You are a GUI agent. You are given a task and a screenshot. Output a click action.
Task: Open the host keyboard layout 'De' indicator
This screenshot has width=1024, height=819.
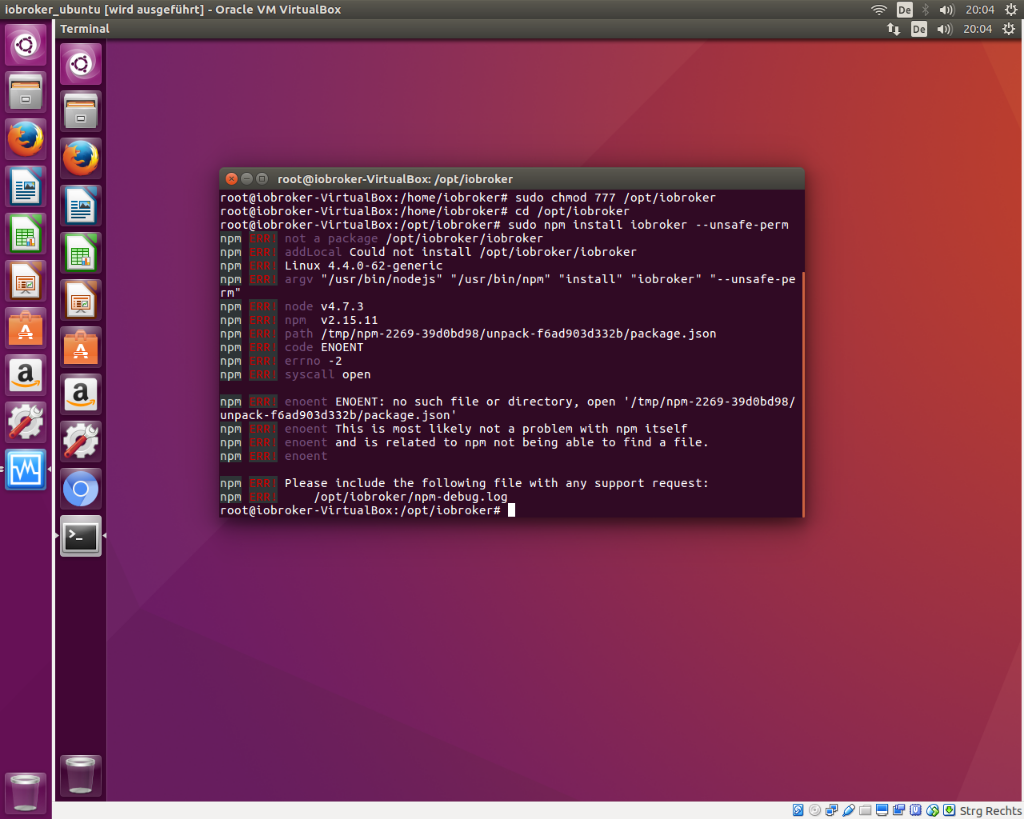click(904, 10)
